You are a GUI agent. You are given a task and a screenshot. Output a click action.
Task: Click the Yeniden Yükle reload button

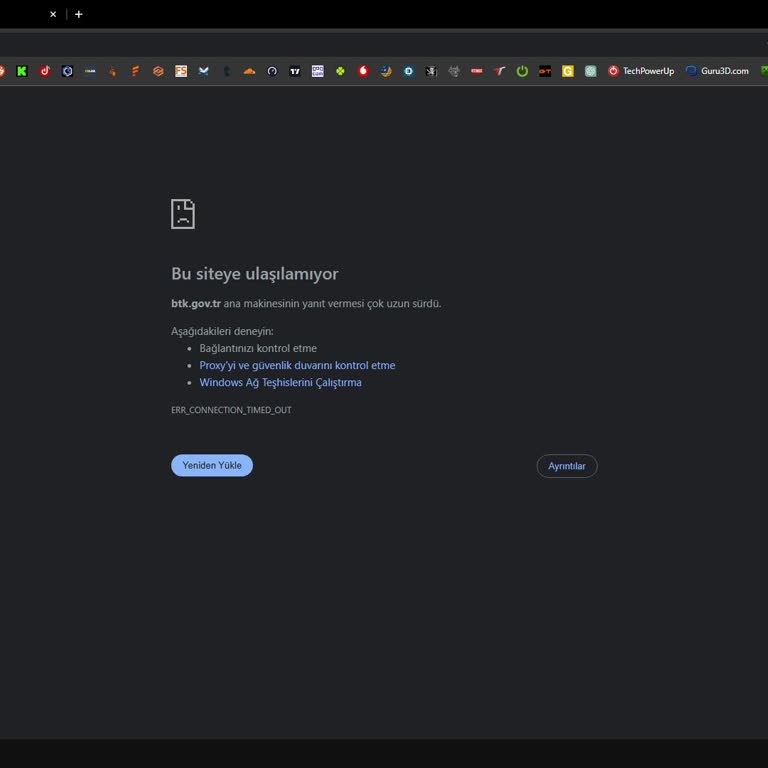click(x=212, y=465)
